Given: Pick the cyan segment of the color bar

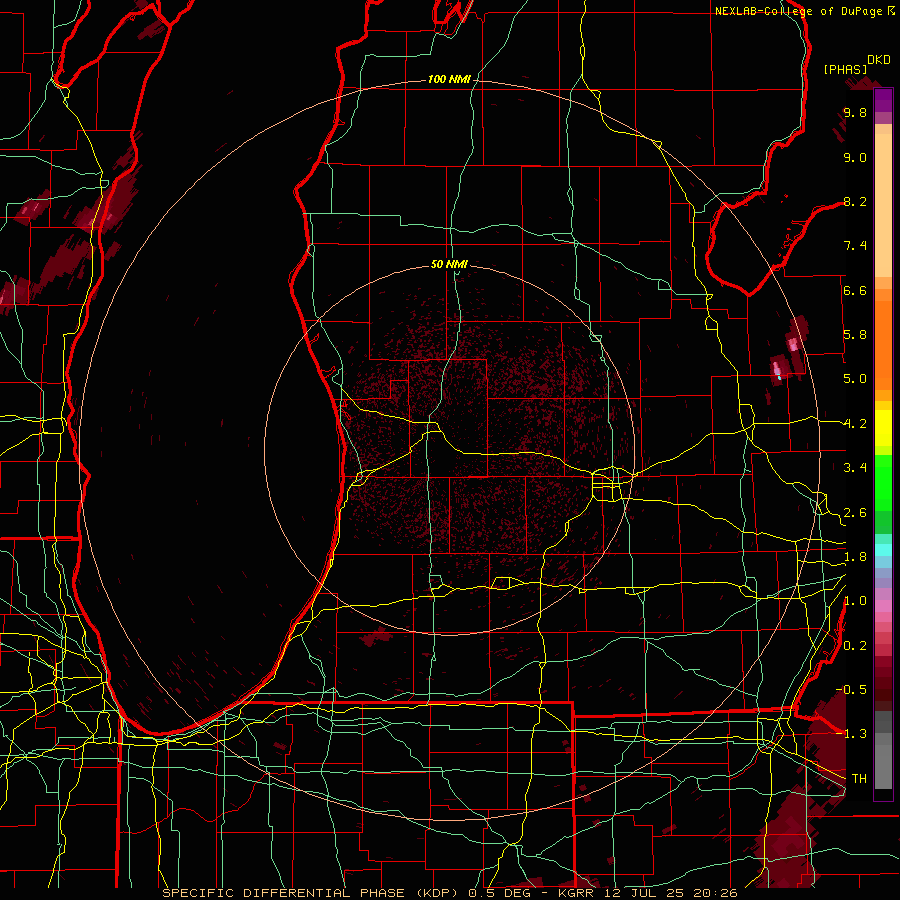Looking at the screenshot, I should coord(883,550).
